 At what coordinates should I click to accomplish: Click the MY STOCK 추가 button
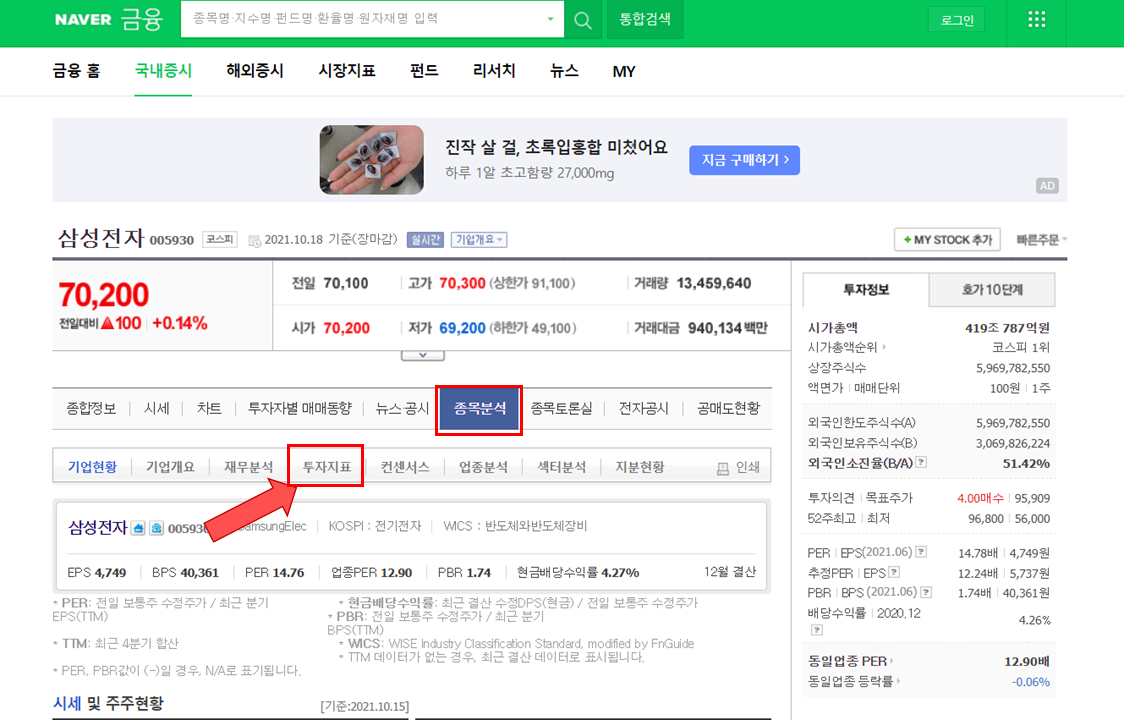[948, 240]
